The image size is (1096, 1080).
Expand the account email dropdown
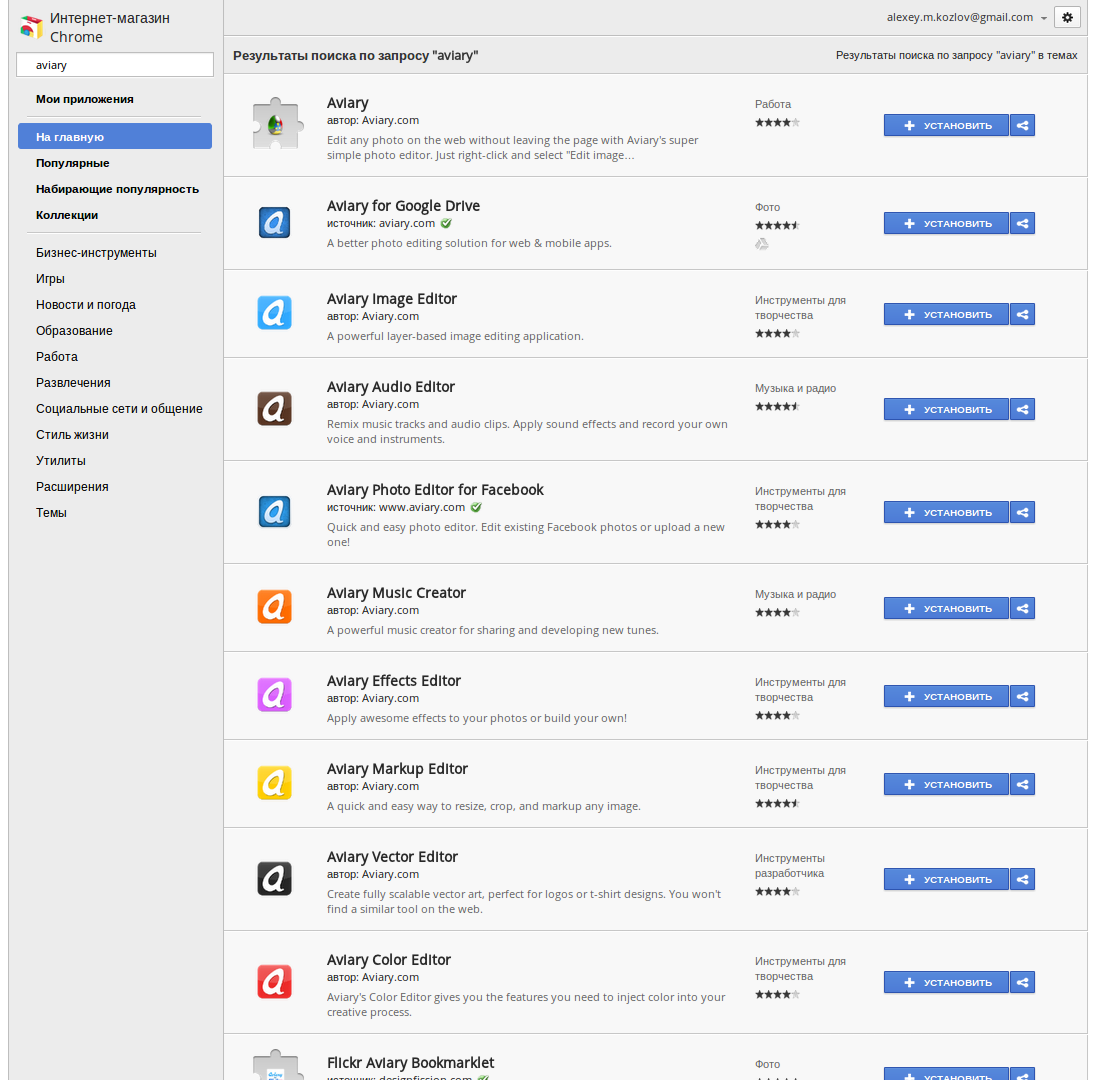click(x=1044, y=18)
